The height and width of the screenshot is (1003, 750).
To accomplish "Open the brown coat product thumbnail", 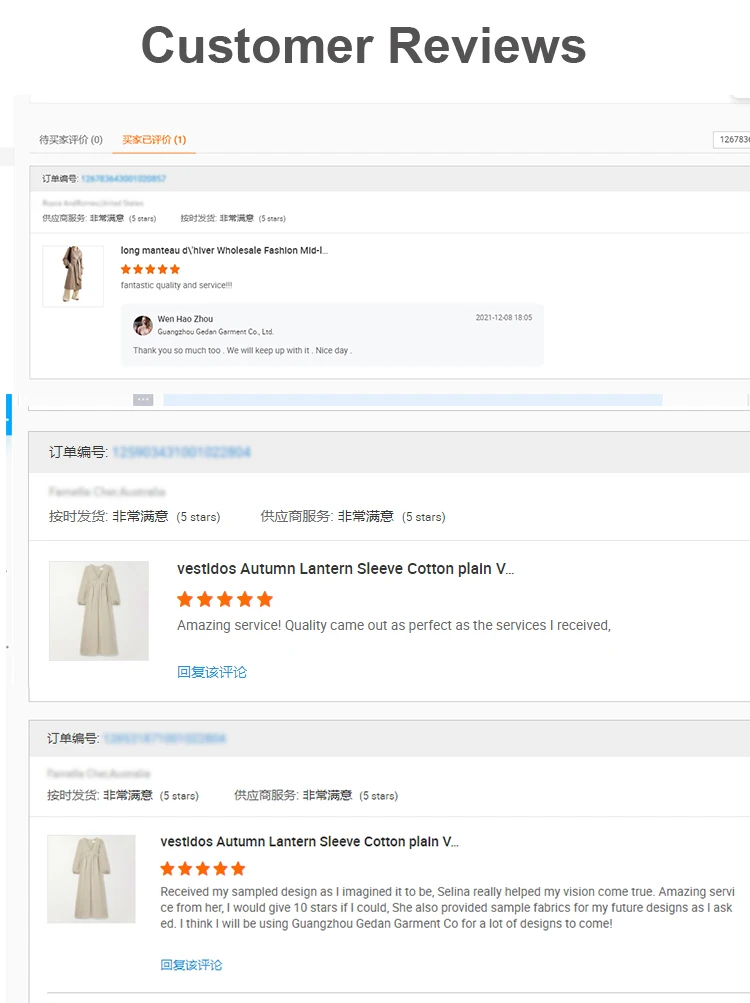I will click(x=73, y=276).
